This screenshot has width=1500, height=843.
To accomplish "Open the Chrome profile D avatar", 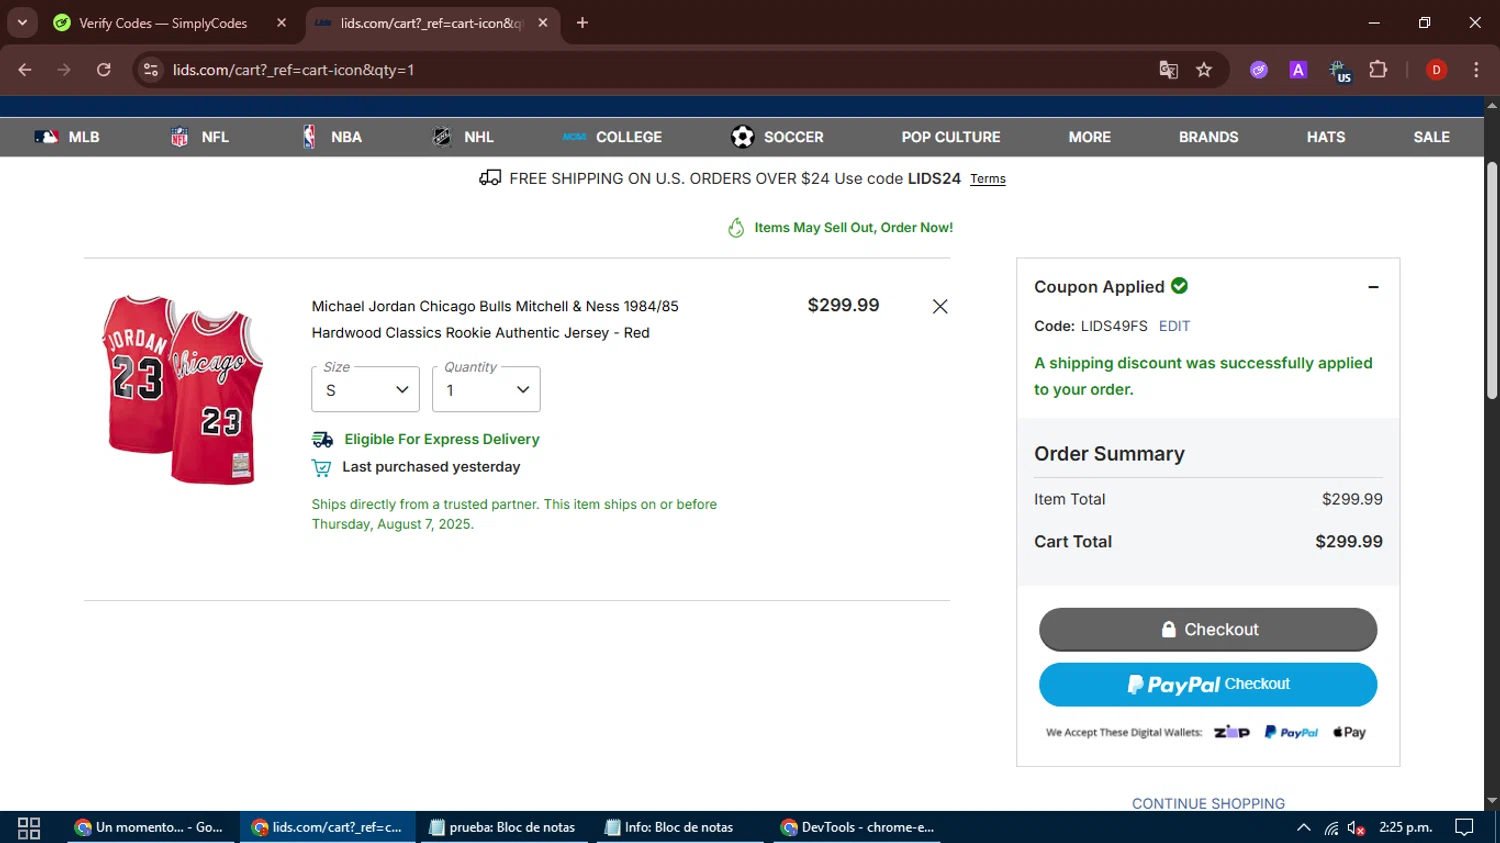I will [1436, 70].
